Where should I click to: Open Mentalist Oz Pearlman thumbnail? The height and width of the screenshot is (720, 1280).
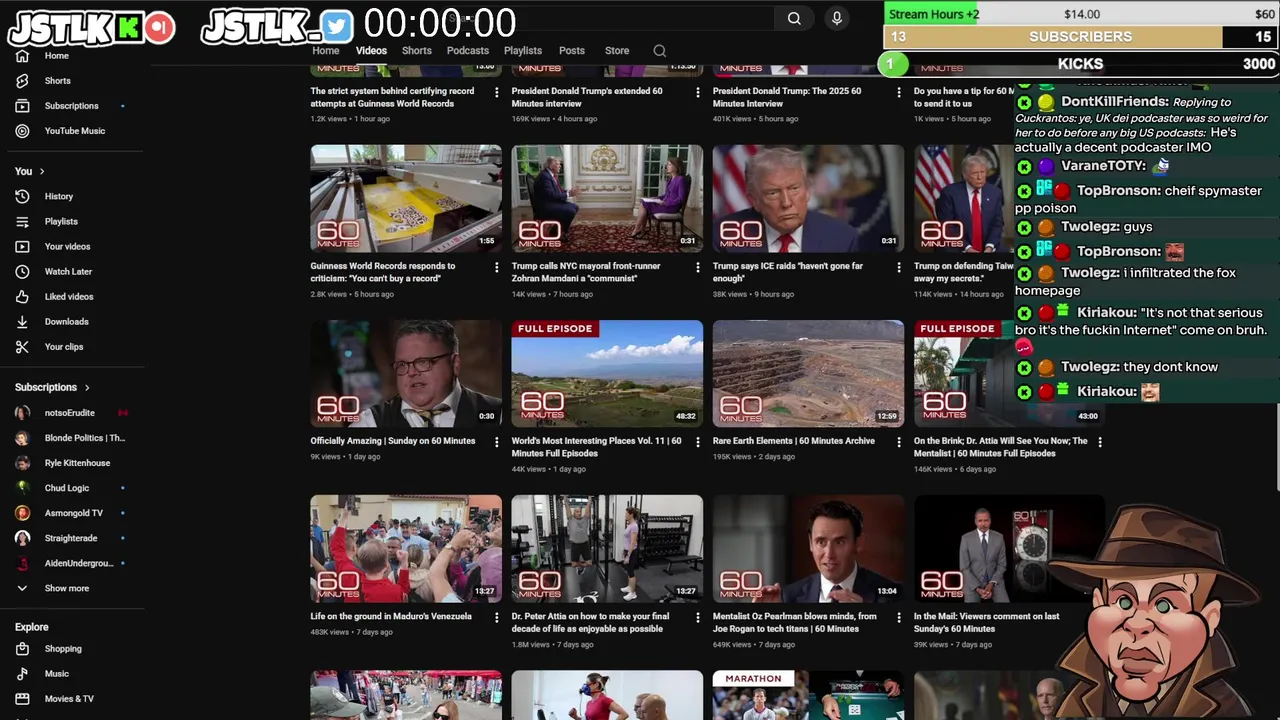click(x=808, y=549)
